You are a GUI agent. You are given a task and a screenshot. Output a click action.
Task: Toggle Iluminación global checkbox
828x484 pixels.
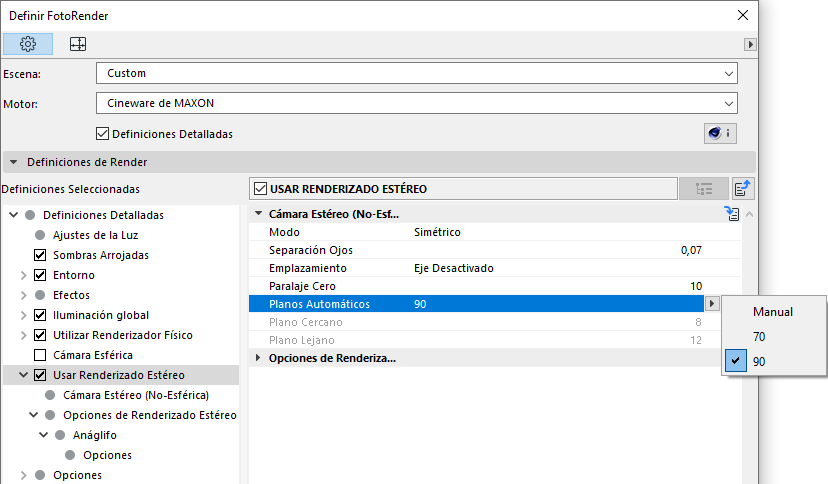tap(40, 315)
